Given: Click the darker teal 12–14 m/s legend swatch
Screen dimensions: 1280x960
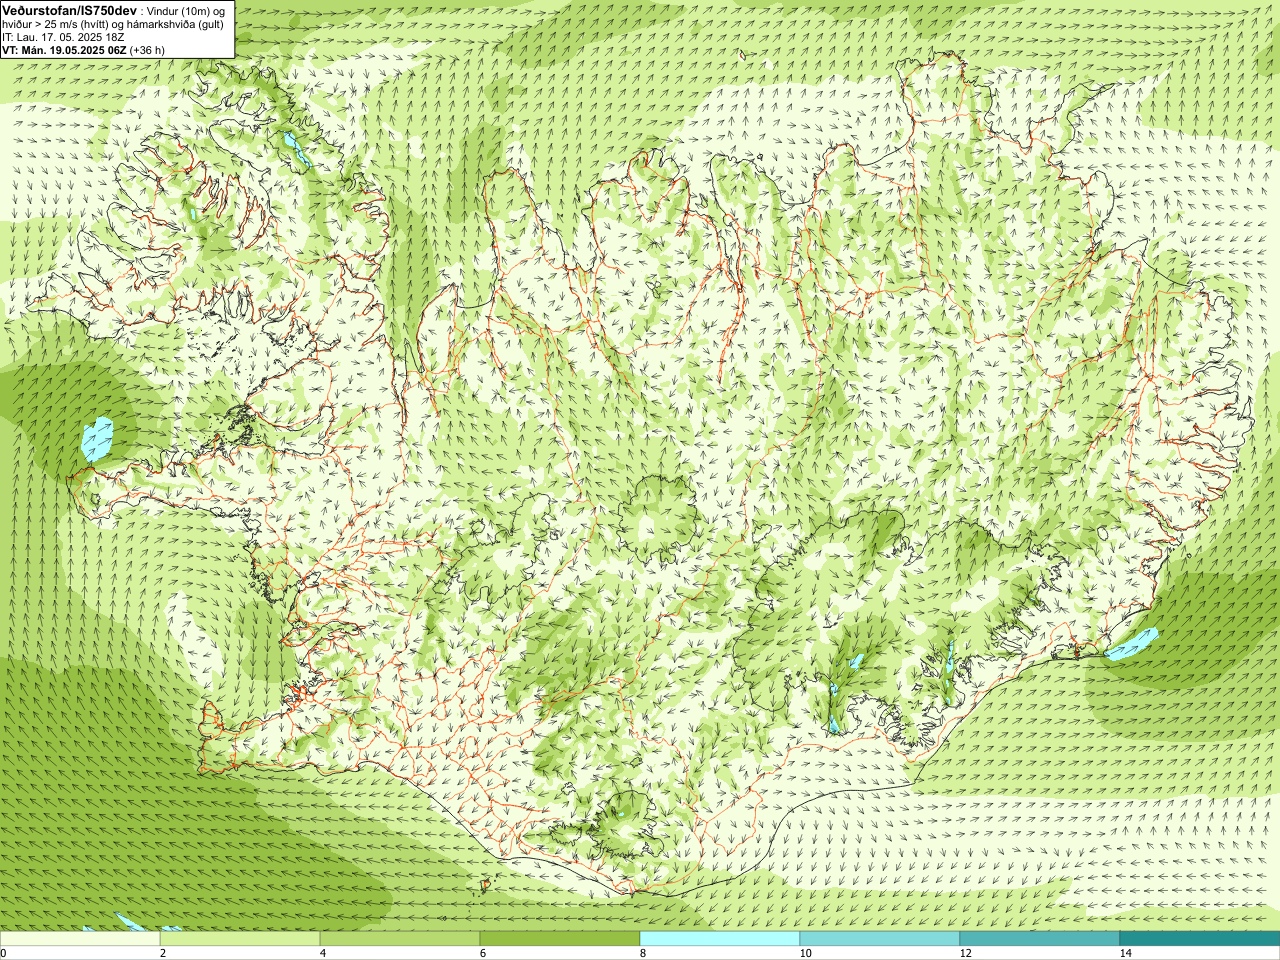Looking at the screenshot, I should tap(1040, 939).
